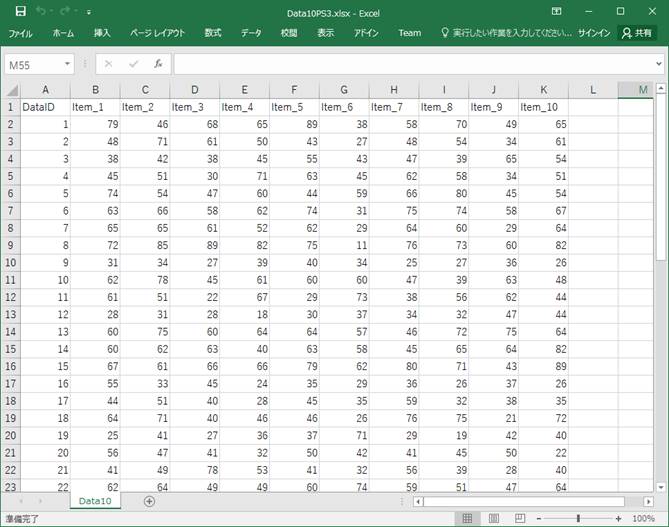Click the Insert Function fx icon
The width and height of the screenshot is (669, 527).
[158, 64]
